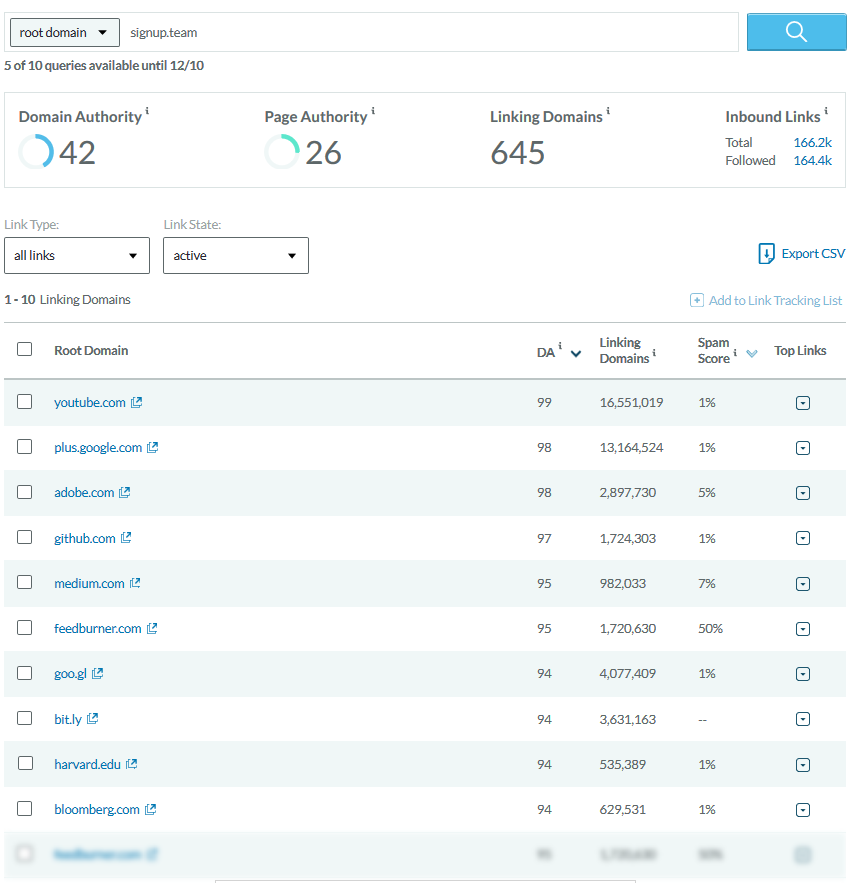Click the medium.com domain link
The width and height of the screenshot is (856, 883).
click(89, 583)
